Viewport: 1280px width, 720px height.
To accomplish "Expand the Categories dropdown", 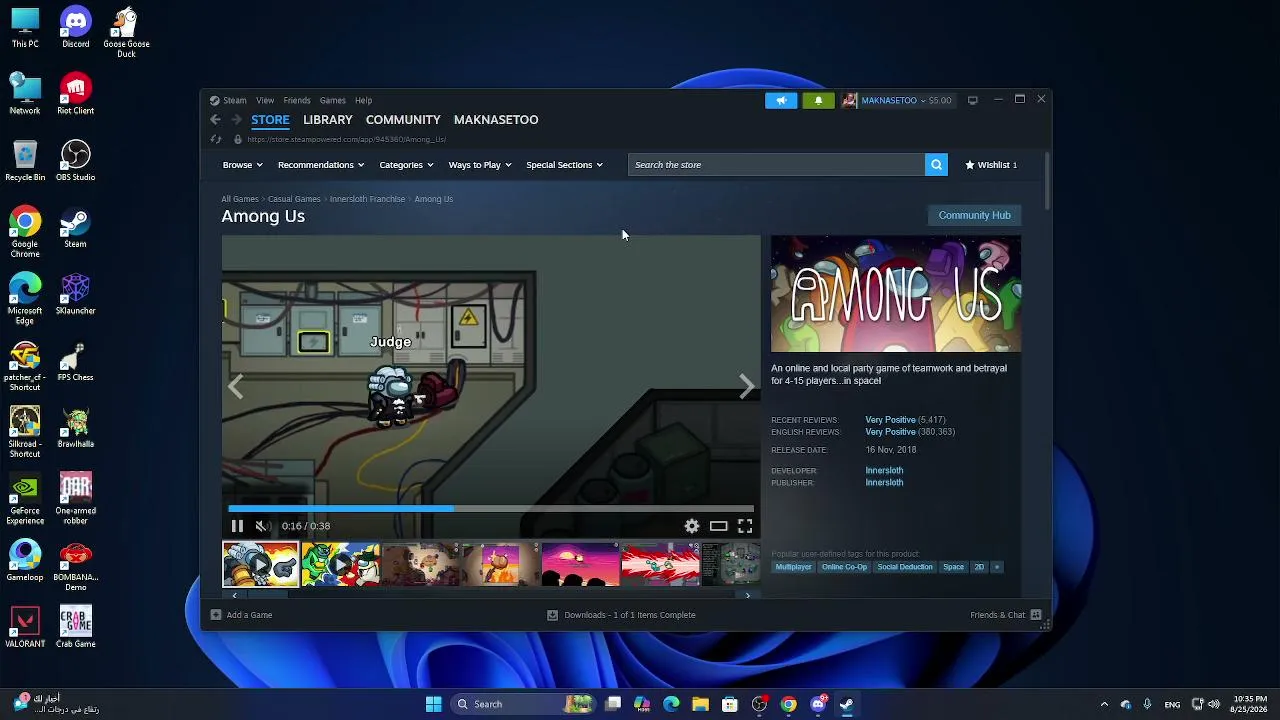I will click(x=406, y=165).
